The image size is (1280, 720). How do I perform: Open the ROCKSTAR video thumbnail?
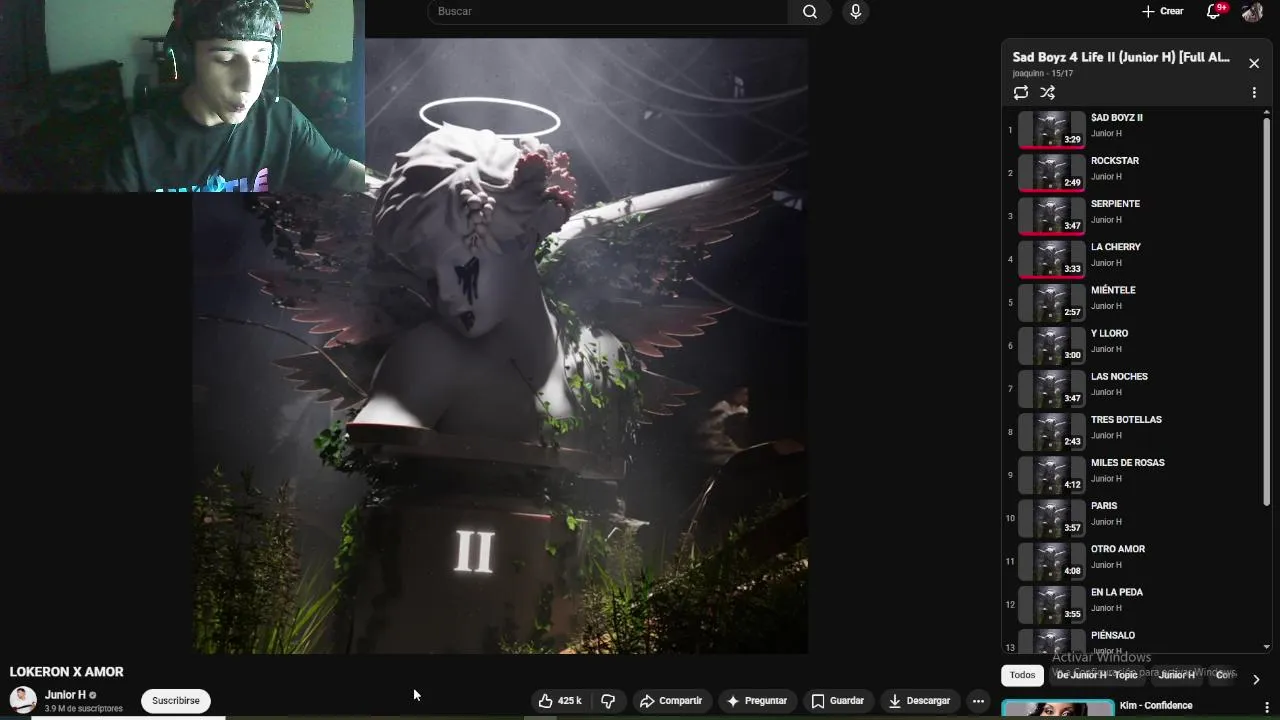point(1051,173)
